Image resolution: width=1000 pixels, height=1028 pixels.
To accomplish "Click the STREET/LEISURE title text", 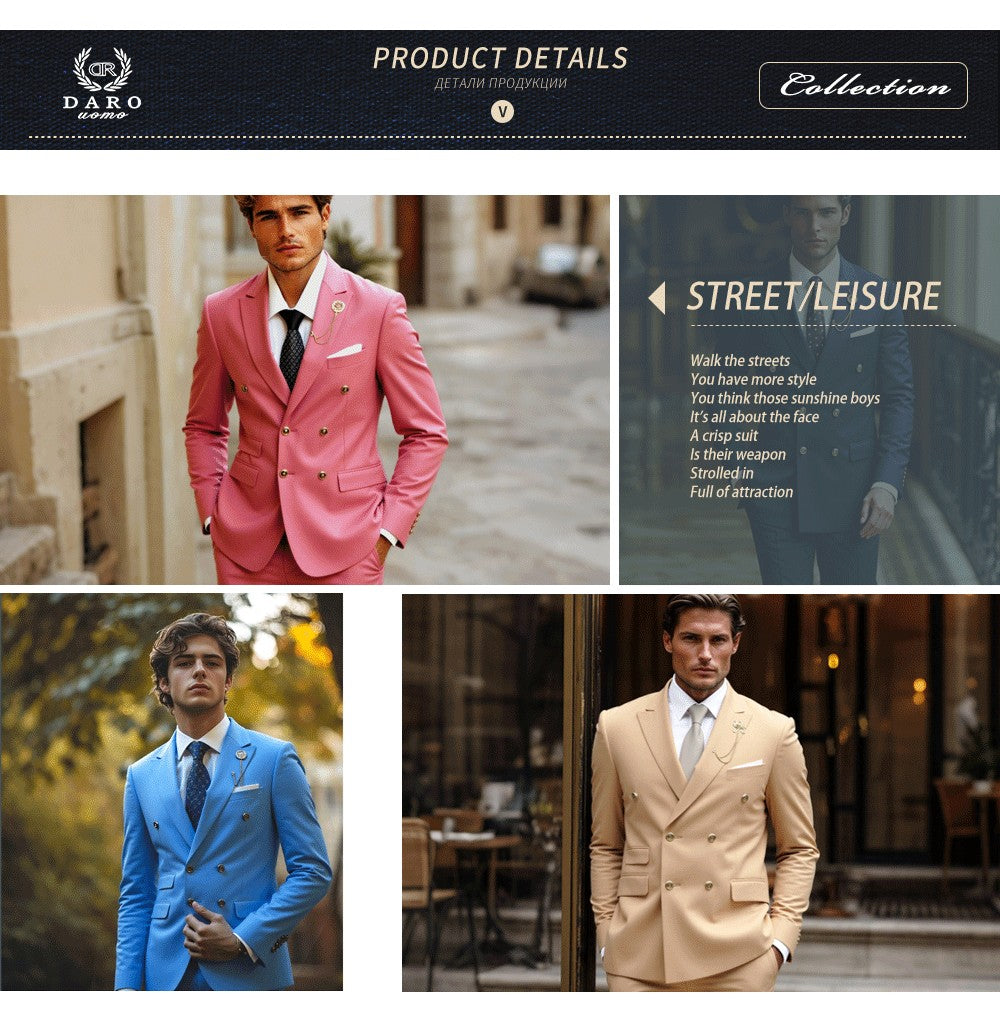I will coord(814,296).
